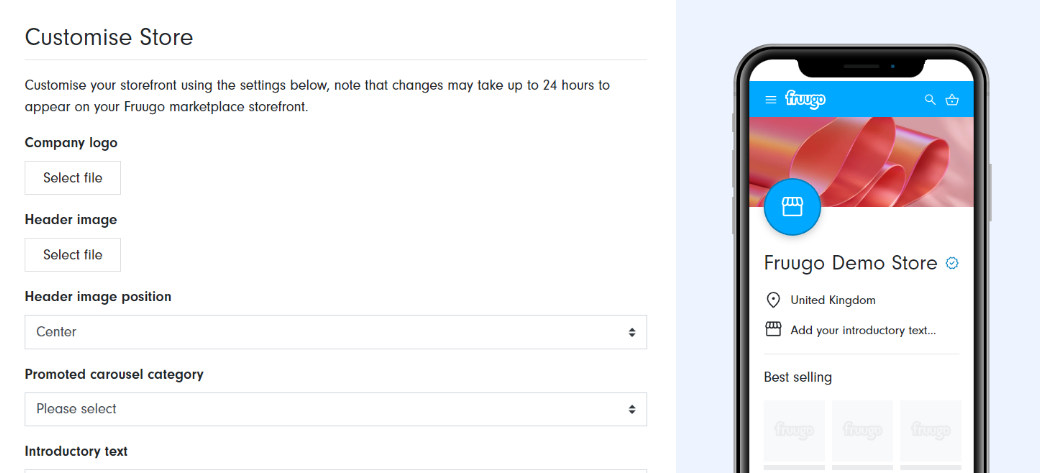Open the search magnifier in phone preview
Screen dimensions: 1040x473
pyautogui.click(x=930, y=100)
